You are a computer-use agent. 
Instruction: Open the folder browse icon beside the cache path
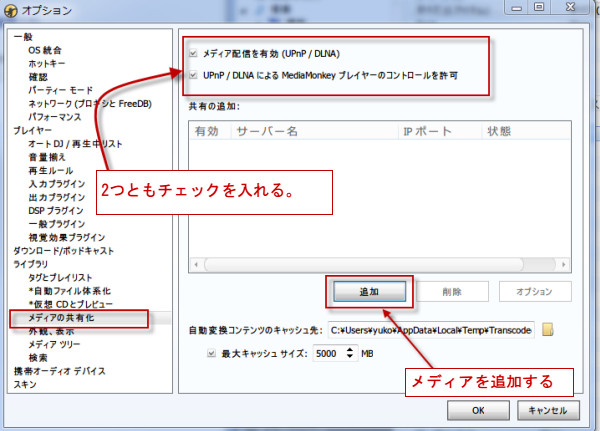[x=548, y=330]
